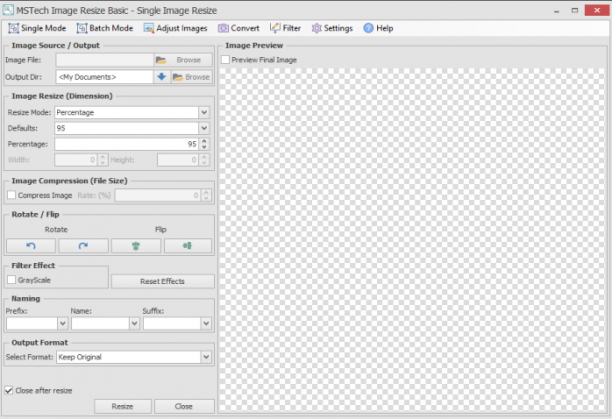This screenshot has height=419, width=612.
Task: Click the Help question mark icon
Action: click(x=368, y=28)
